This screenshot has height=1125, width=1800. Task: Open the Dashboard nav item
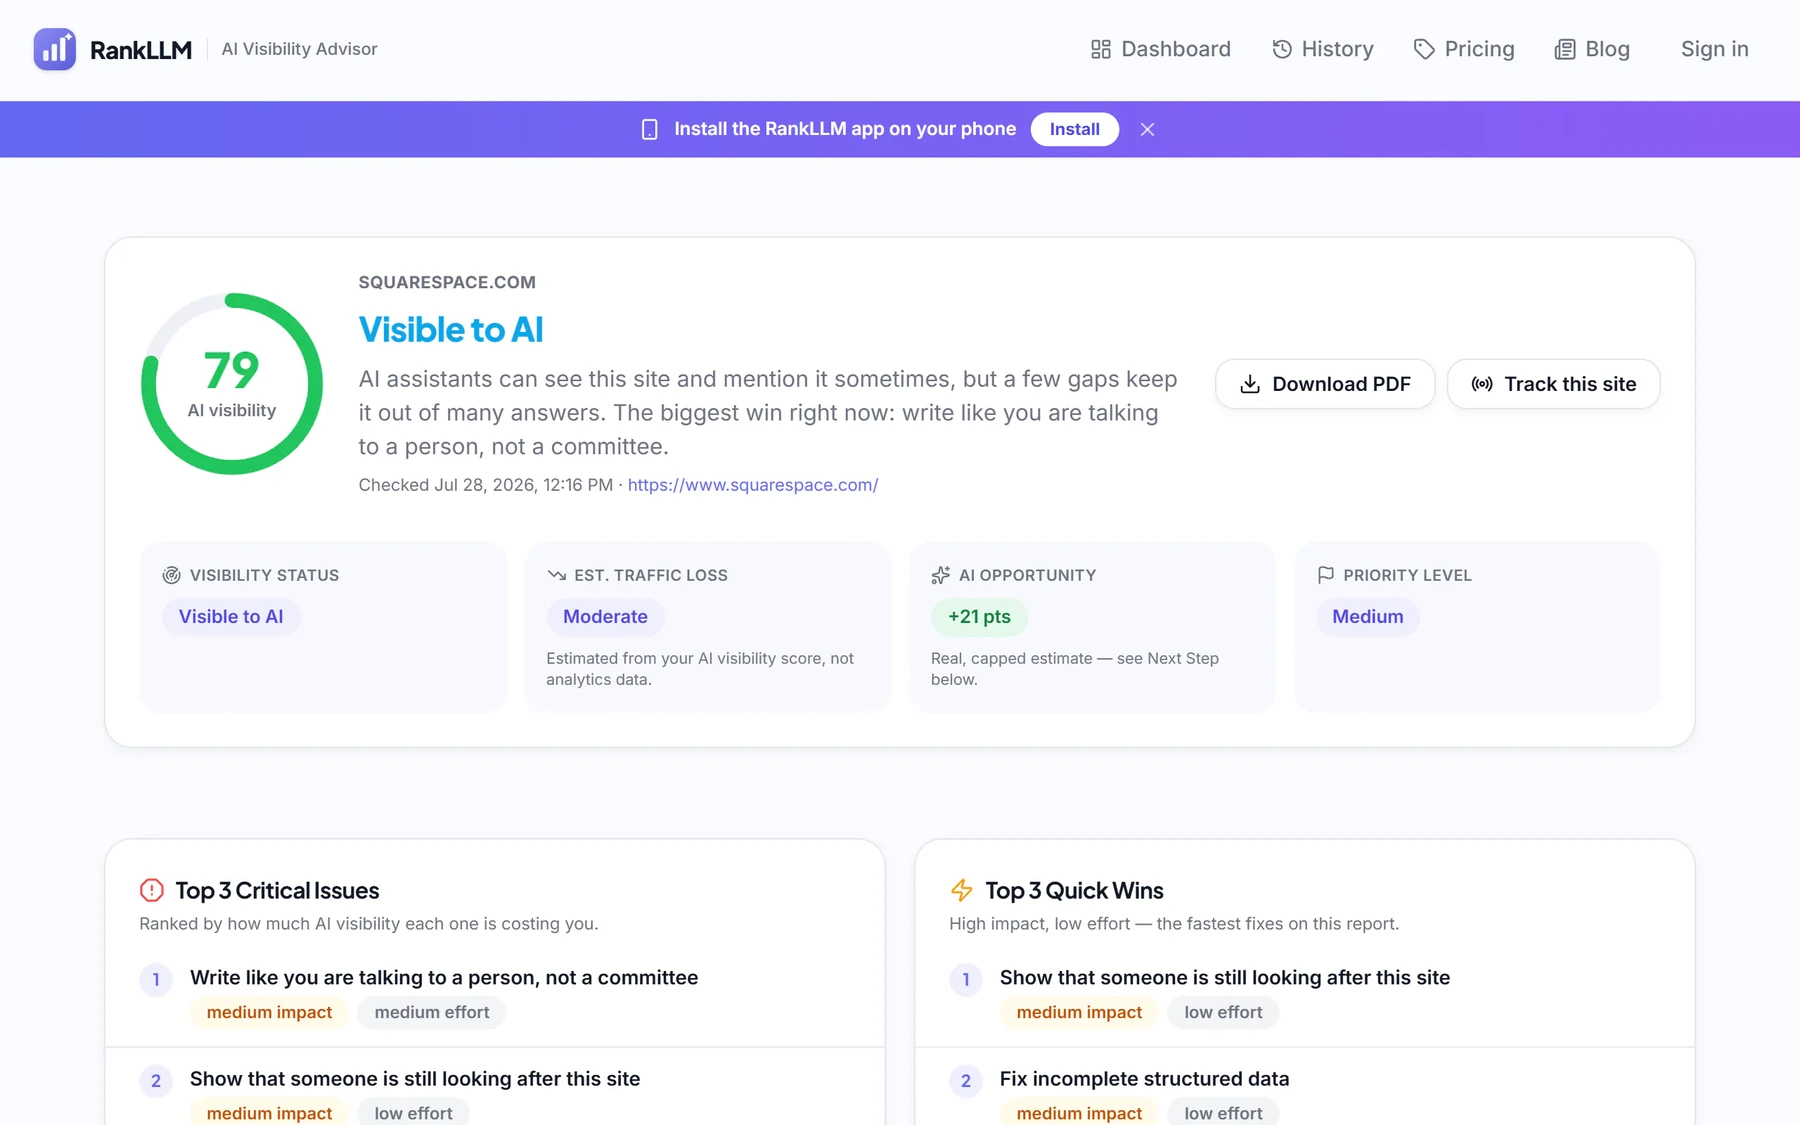(1160, 49)
